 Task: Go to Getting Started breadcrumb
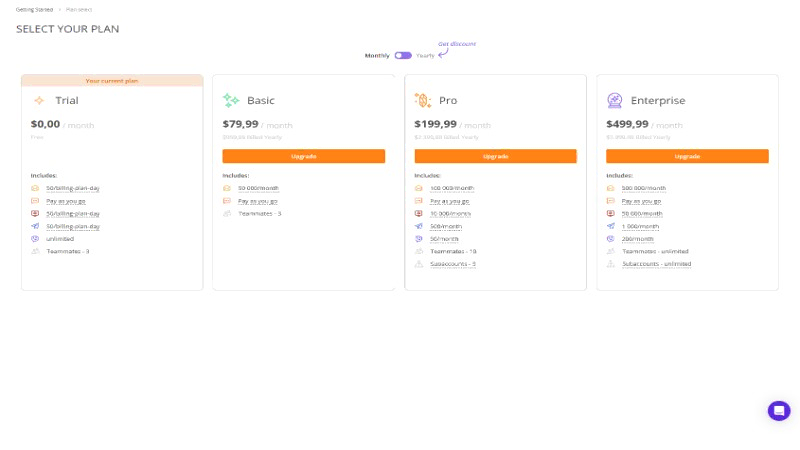point(34,9)
